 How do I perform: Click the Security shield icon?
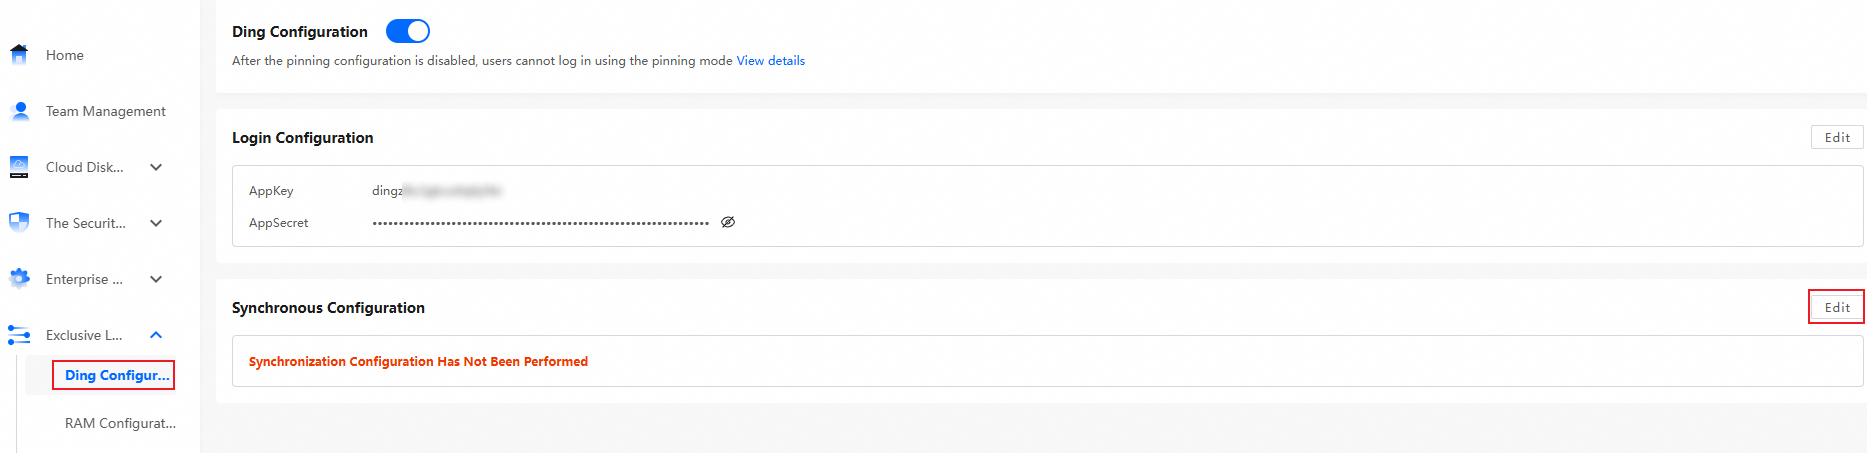coord(19,223)
